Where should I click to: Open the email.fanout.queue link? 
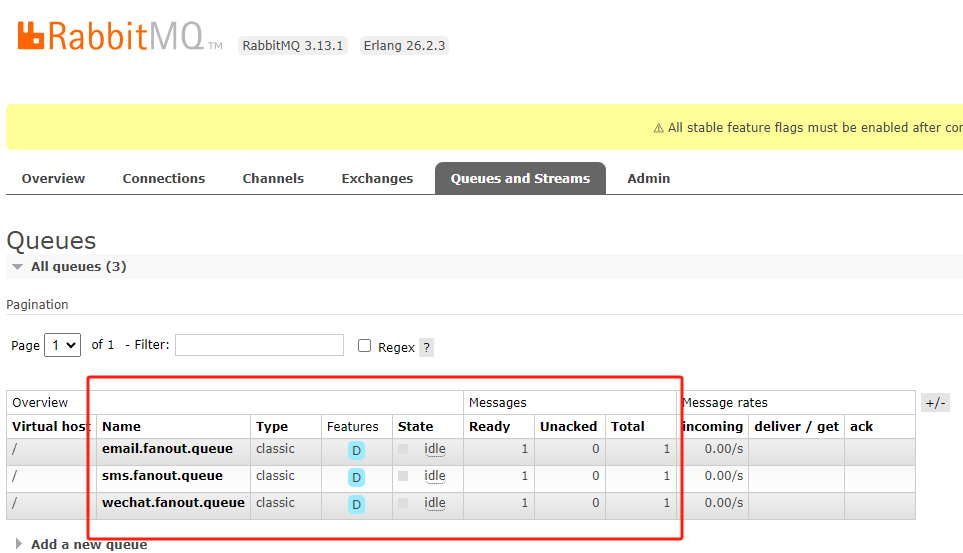coord(167,449)
